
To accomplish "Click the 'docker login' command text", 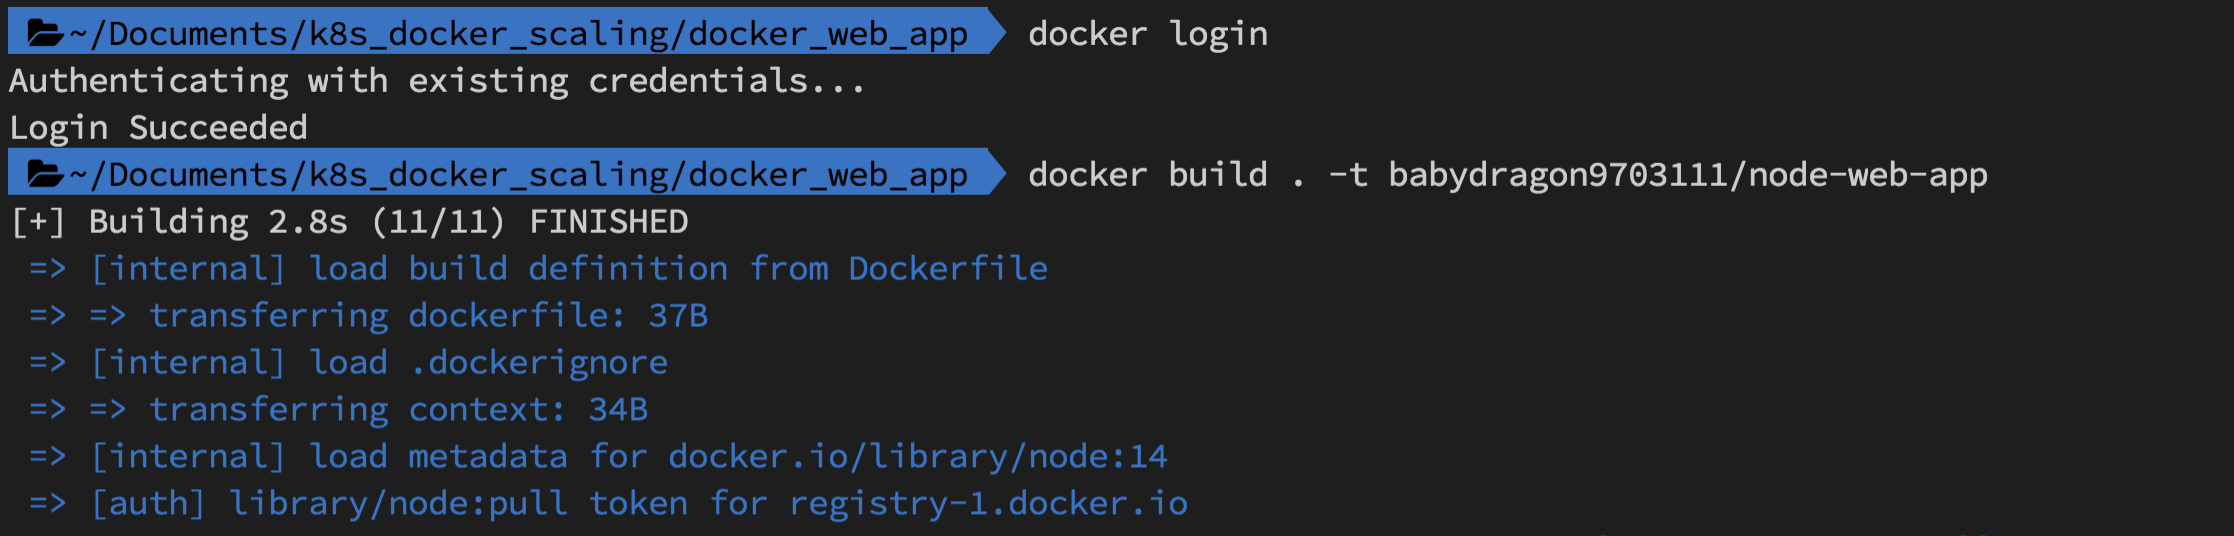I will point(1148,34).
